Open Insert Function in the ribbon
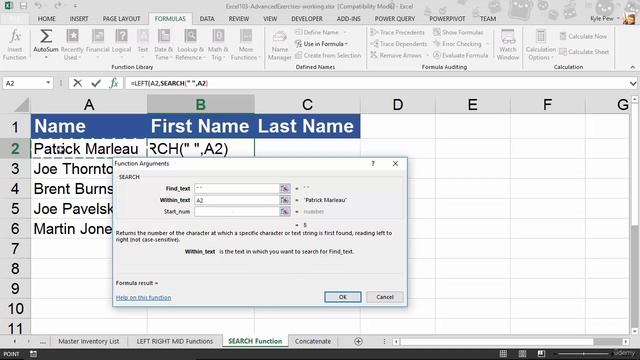640x360 pixels. [x=15, y=45]
